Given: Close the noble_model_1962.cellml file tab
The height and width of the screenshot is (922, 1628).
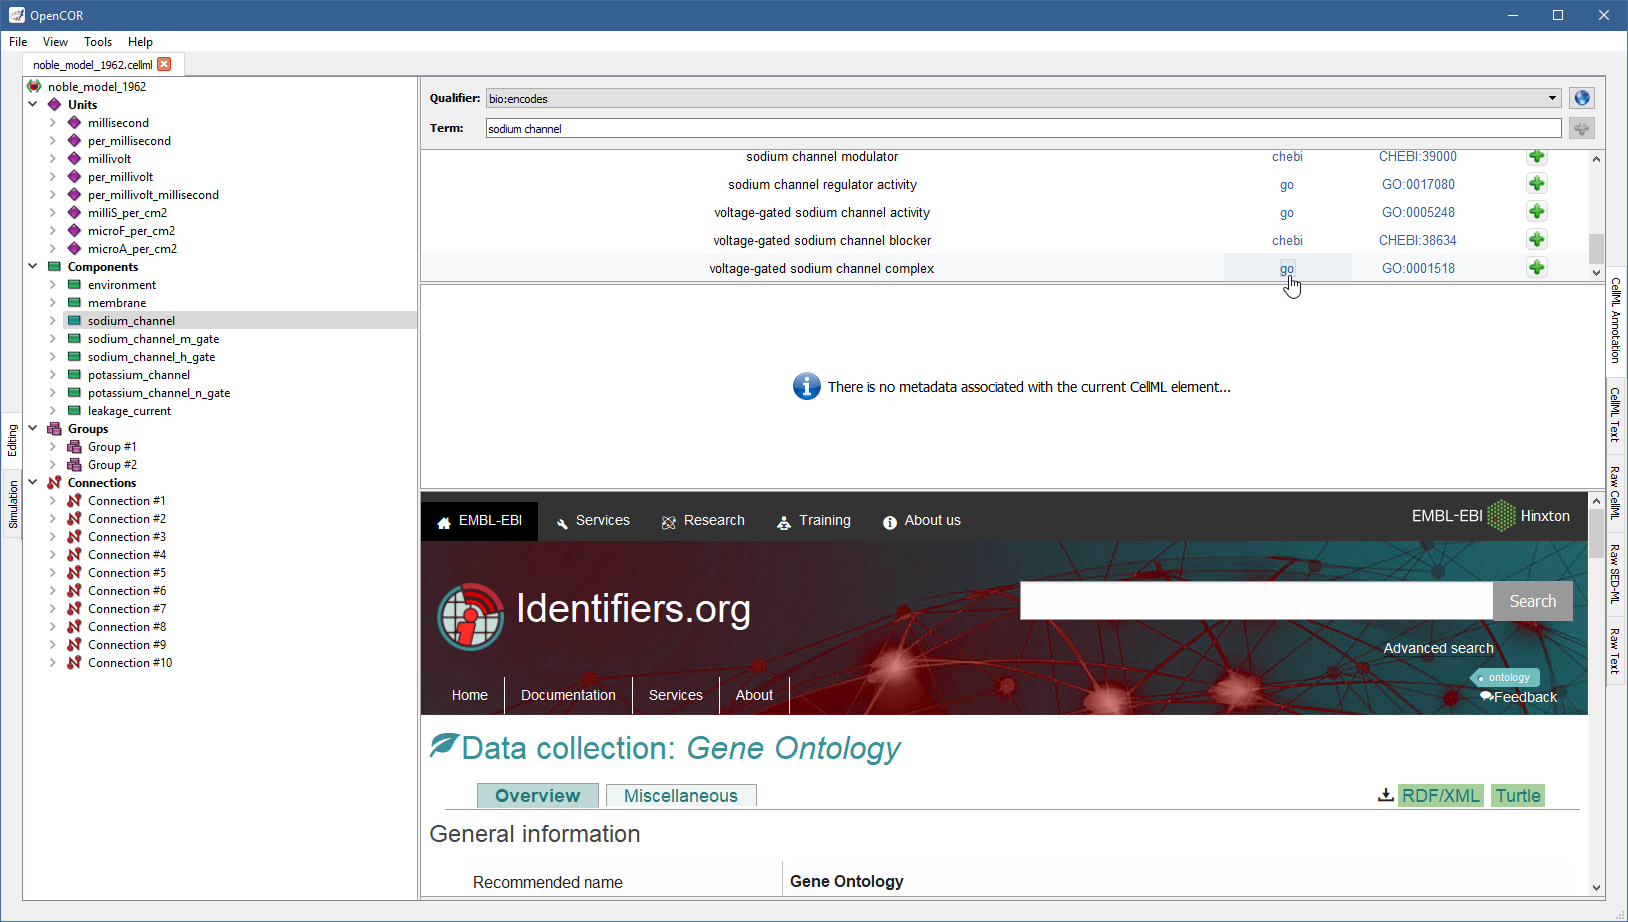Looking at the screenshot, I should [165, 64].
